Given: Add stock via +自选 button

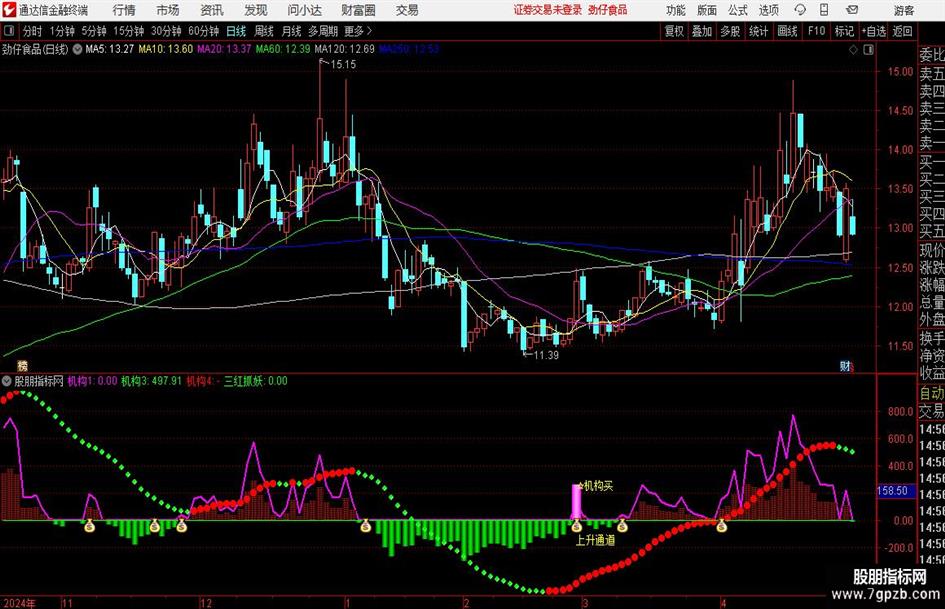Looking at the screenshot, I should click(873, 31).
